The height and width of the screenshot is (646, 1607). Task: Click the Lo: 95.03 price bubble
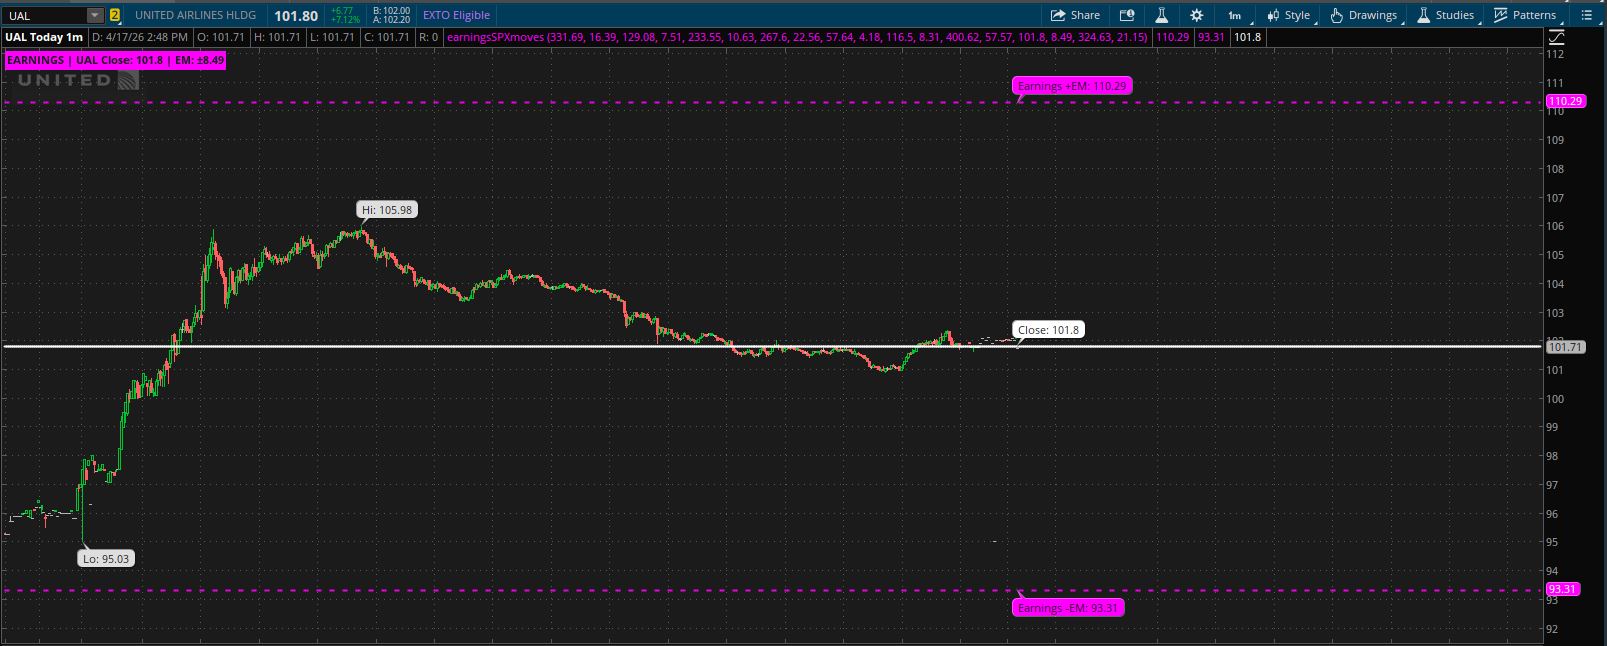tap(106, 559)
